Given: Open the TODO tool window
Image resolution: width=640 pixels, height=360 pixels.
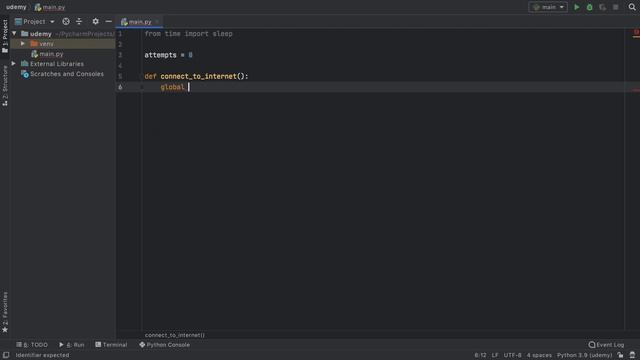Looking at the screenshot, I should coord(32,345).
